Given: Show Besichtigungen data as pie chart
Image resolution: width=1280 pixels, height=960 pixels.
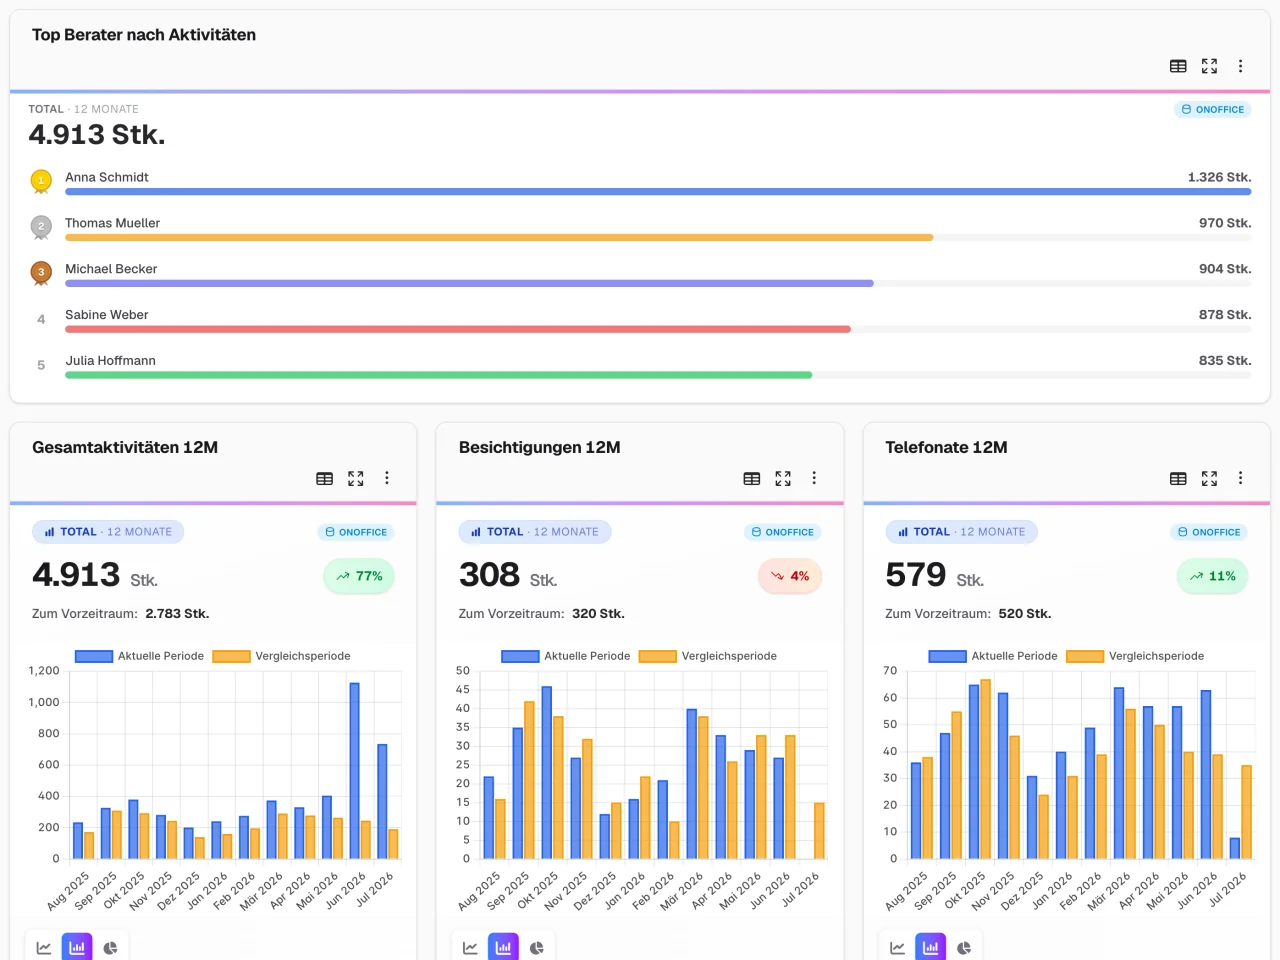Looking at the screenshot, I should pyautogui.click(x=537, y=948).
